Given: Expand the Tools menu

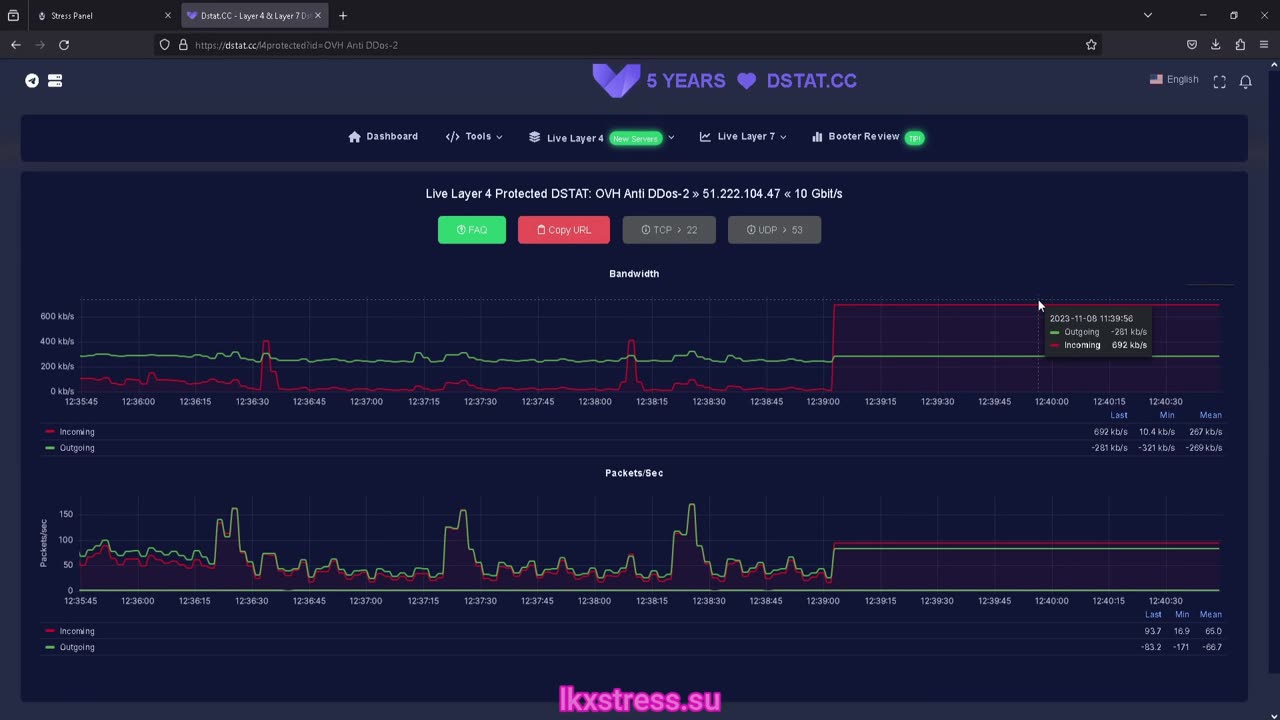Looking at the screenshot, I should pos(474,137).
